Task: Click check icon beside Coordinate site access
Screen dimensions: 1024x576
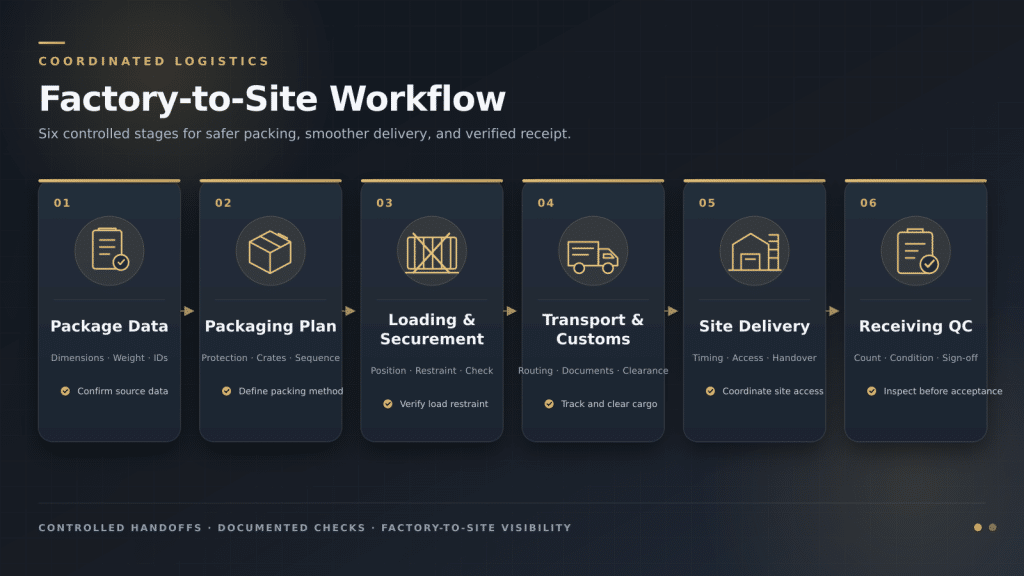Action: click(x=711, y=391)
